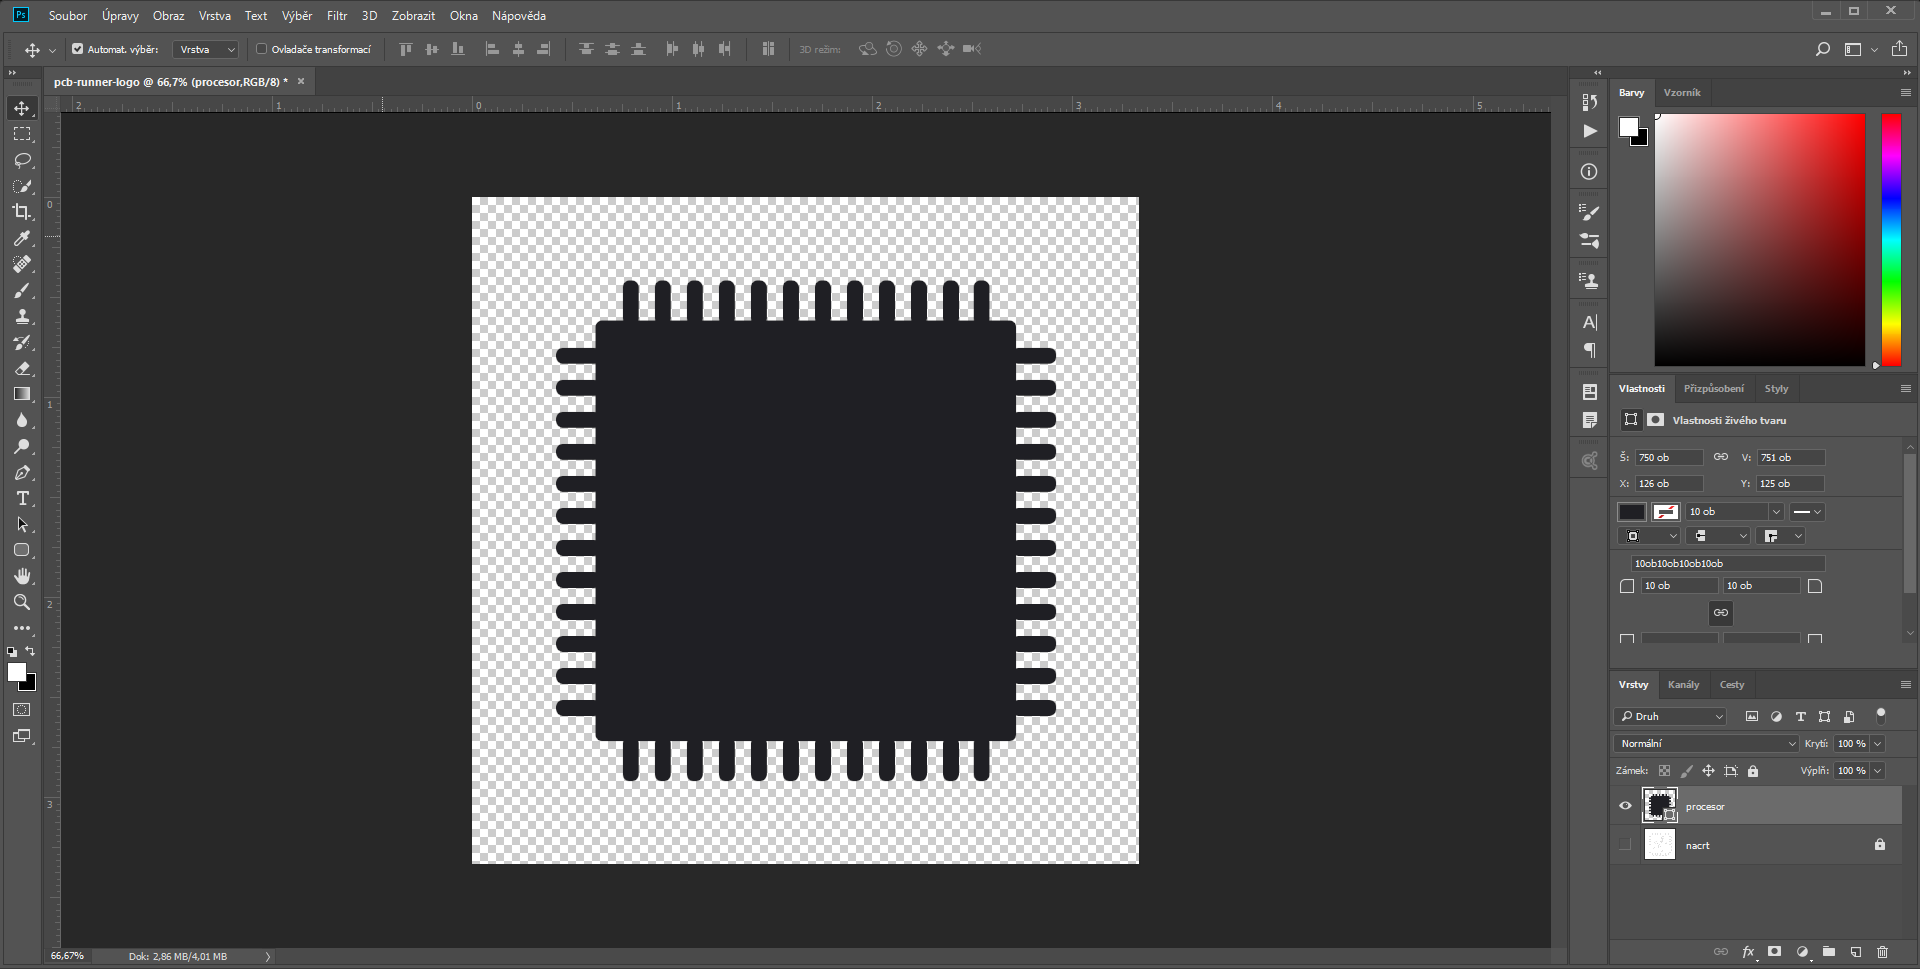
Task: Select the Crop tool
Action: pos(22,212)
